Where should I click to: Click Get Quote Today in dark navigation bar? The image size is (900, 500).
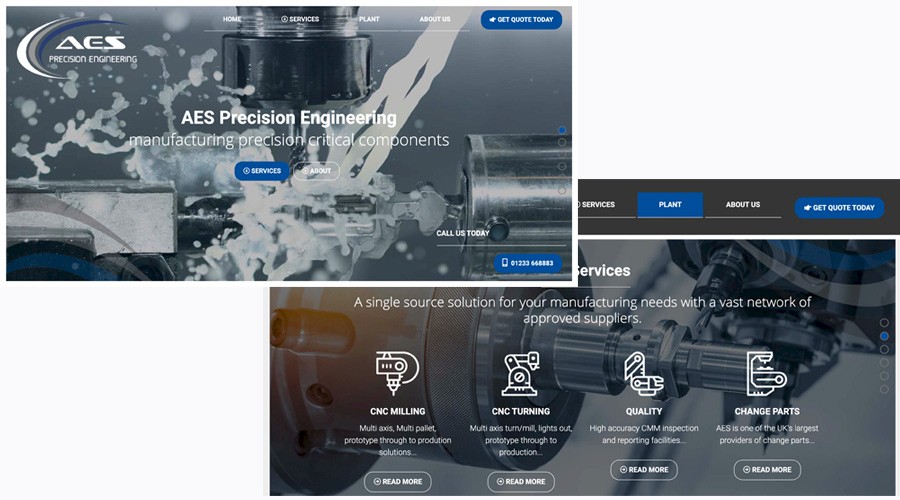pos(839,208)
